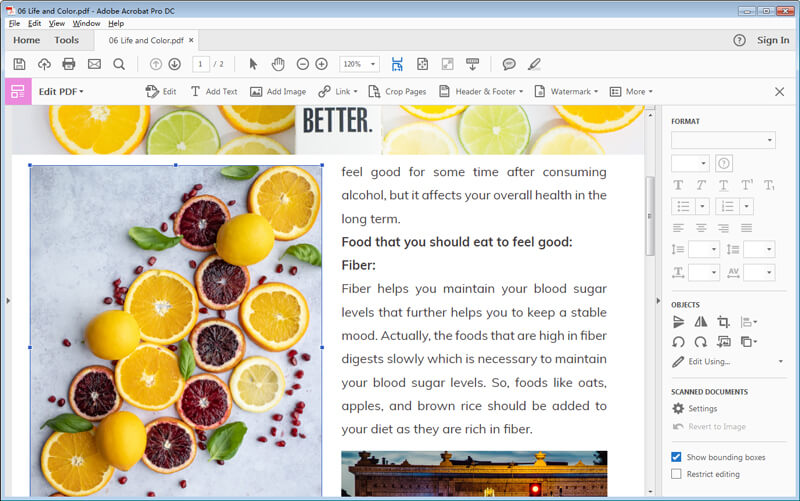The width and height of the screenshot is (800, 501).
Task: Click the email envelope icon
Action: pos(94,64)
